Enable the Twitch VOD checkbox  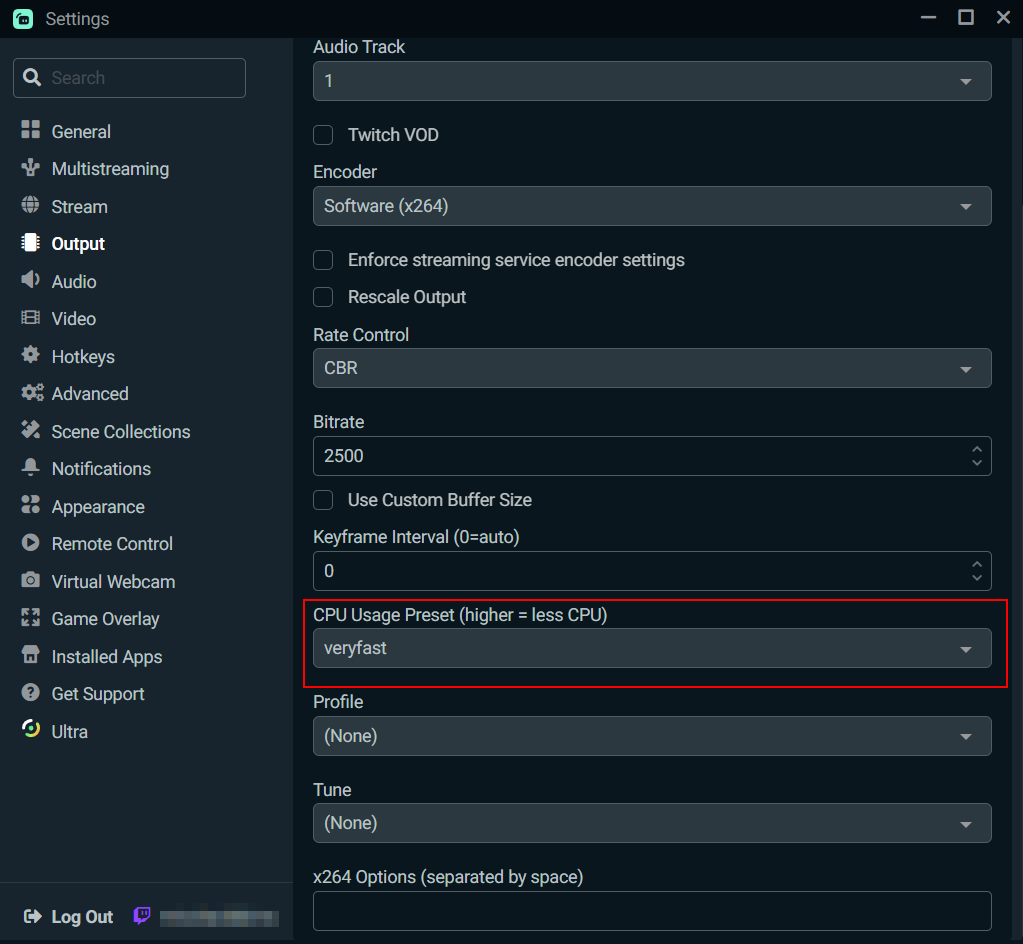pos(323,134)
